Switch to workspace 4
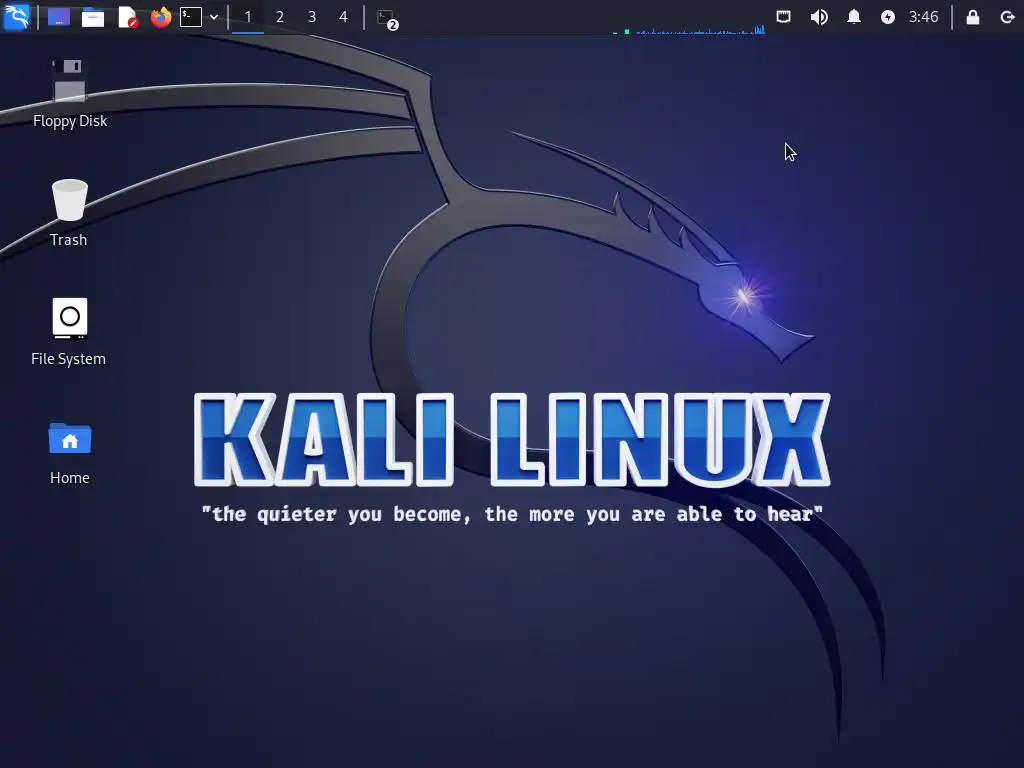The width and height of the screenshot is (1024, 768). point(343,17)
